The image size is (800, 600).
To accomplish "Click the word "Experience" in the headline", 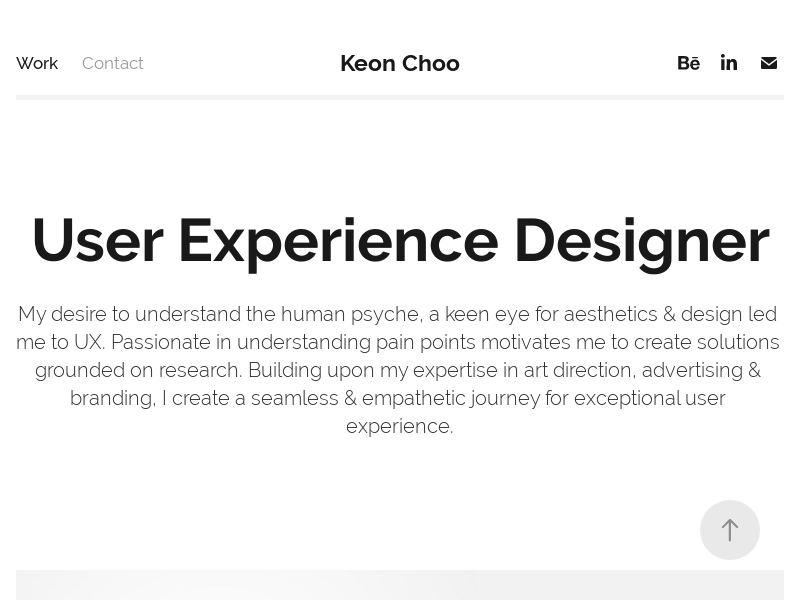I will click(x=339, y=242).
